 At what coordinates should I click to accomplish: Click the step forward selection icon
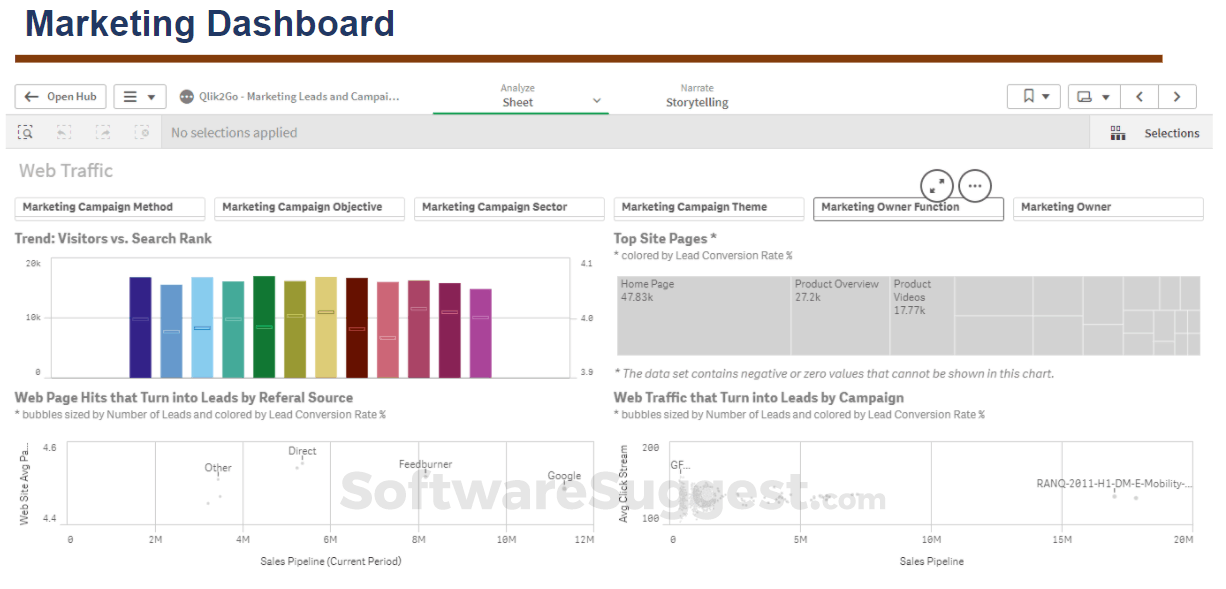(102, 131)
